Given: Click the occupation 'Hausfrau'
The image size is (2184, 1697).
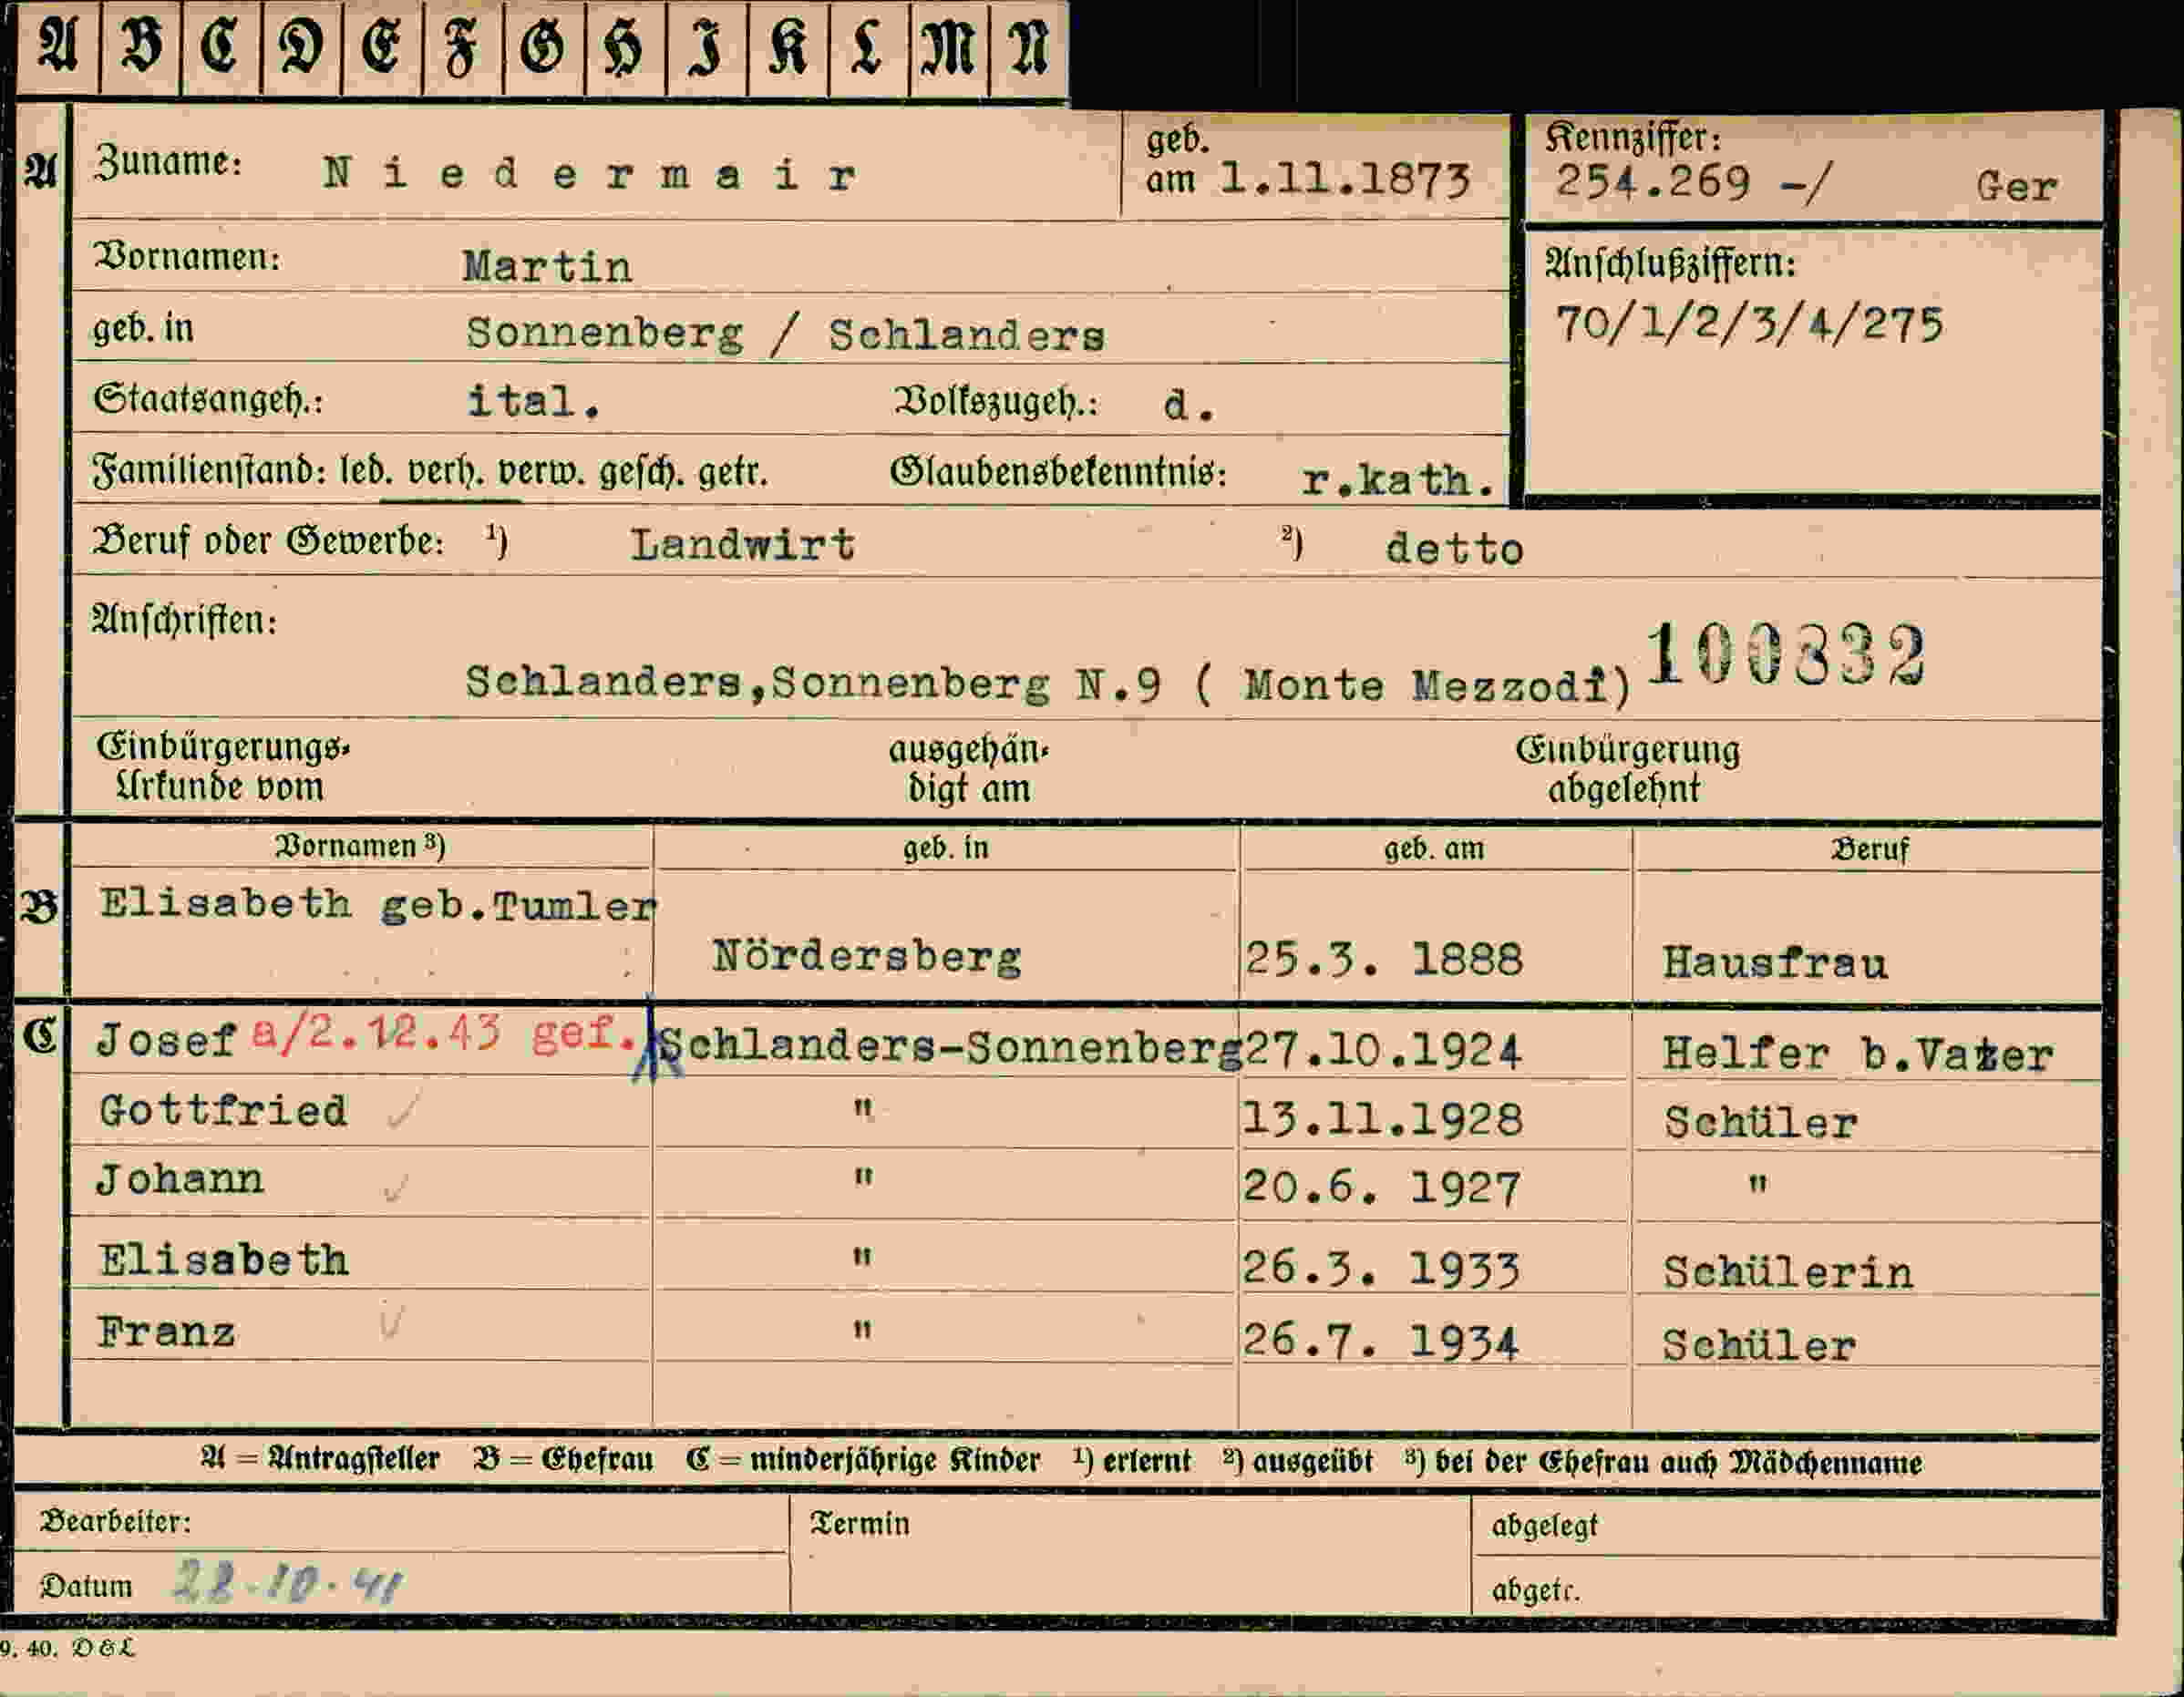Looking at the screenshot, I should click(x=1775, y=964).
